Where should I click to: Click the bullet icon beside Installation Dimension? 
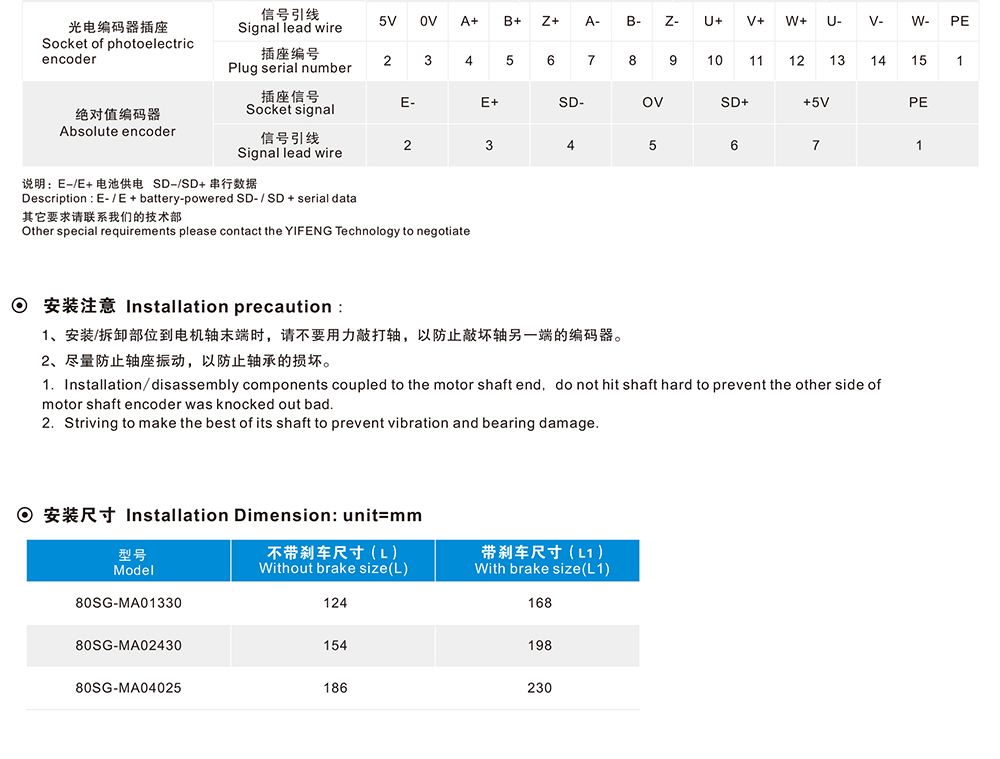[x=24, y=515]
